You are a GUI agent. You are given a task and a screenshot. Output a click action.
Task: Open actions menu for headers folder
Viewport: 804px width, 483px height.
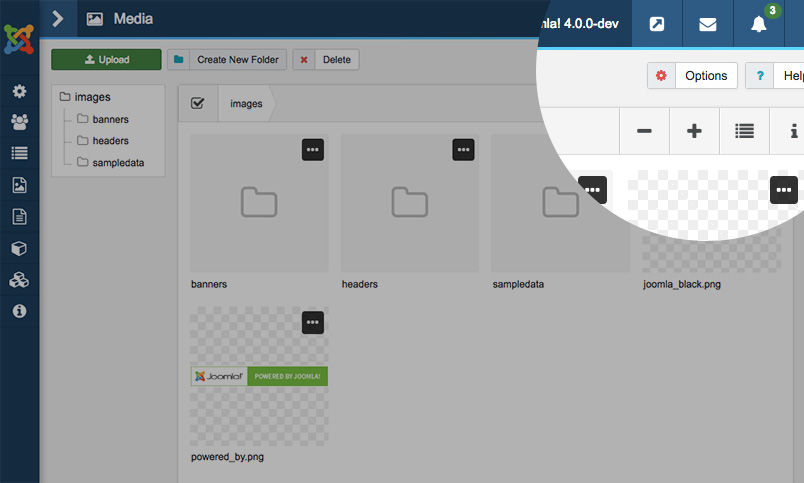(x=463, y=150)
